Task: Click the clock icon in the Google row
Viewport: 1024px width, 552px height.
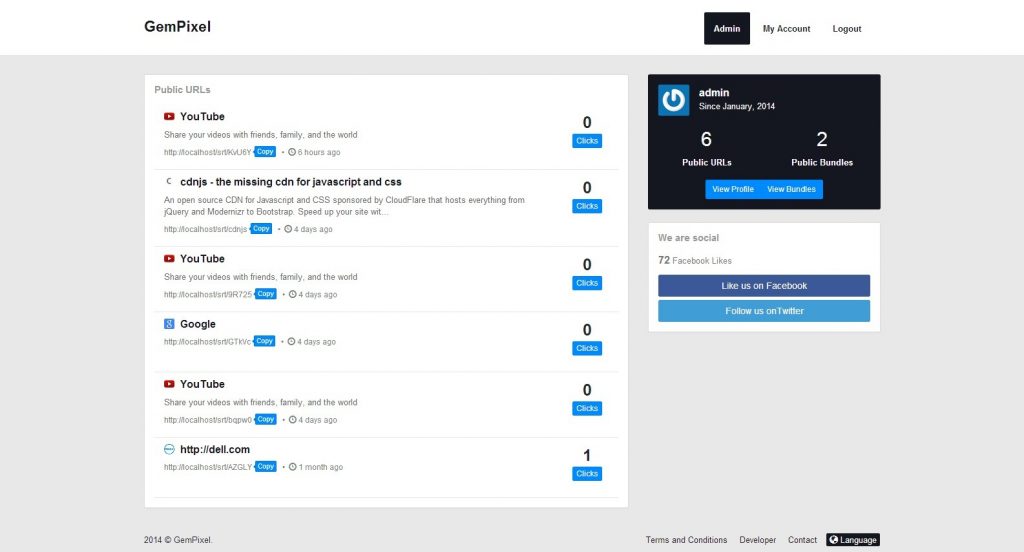Action: (291, 341)
